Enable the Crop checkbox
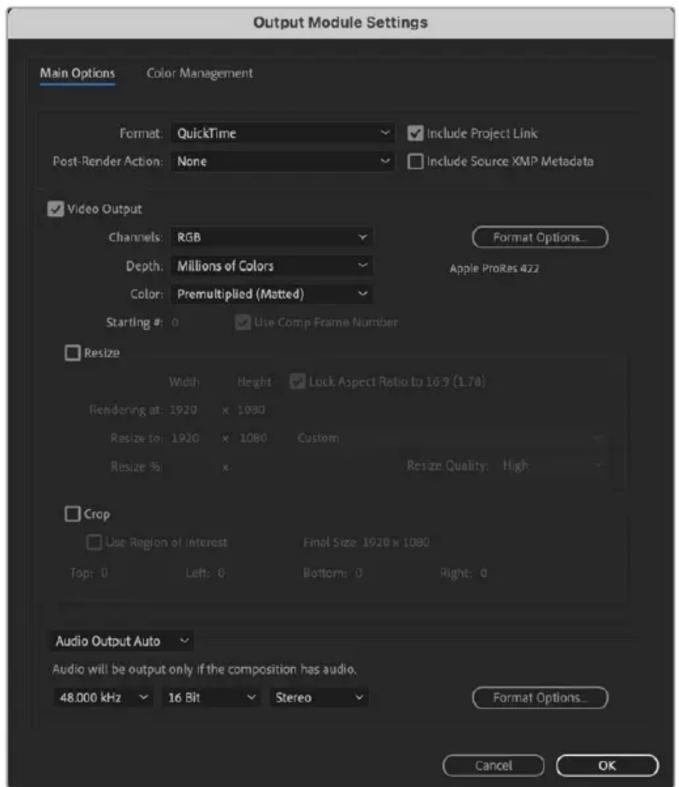This screenshot has width=679, height=787. pos(72,513)
